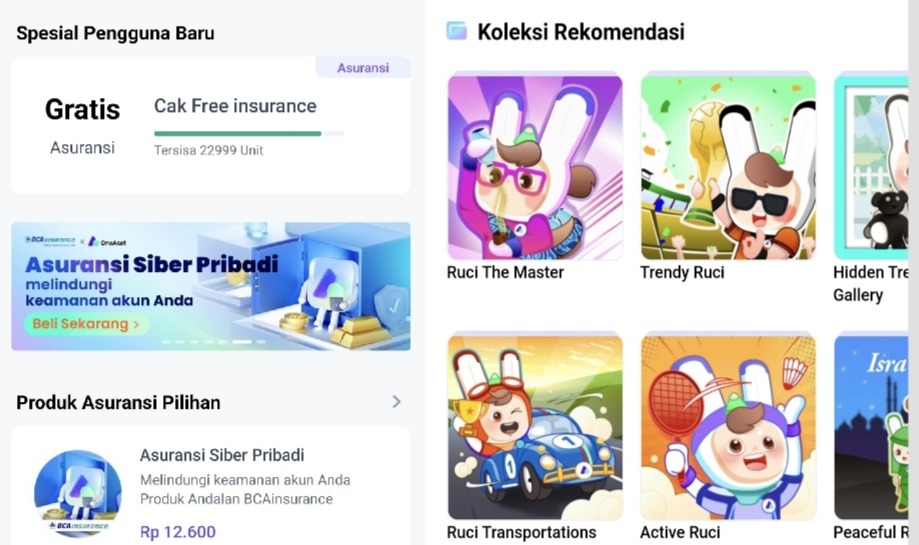Click the Asuransi Siber Pribadi product icon

click(x=78, y=492)
